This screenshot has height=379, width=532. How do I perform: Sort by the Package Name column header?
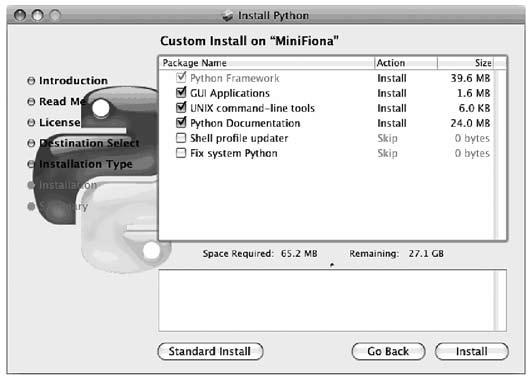pyautogui.click(x=267, y=63)
